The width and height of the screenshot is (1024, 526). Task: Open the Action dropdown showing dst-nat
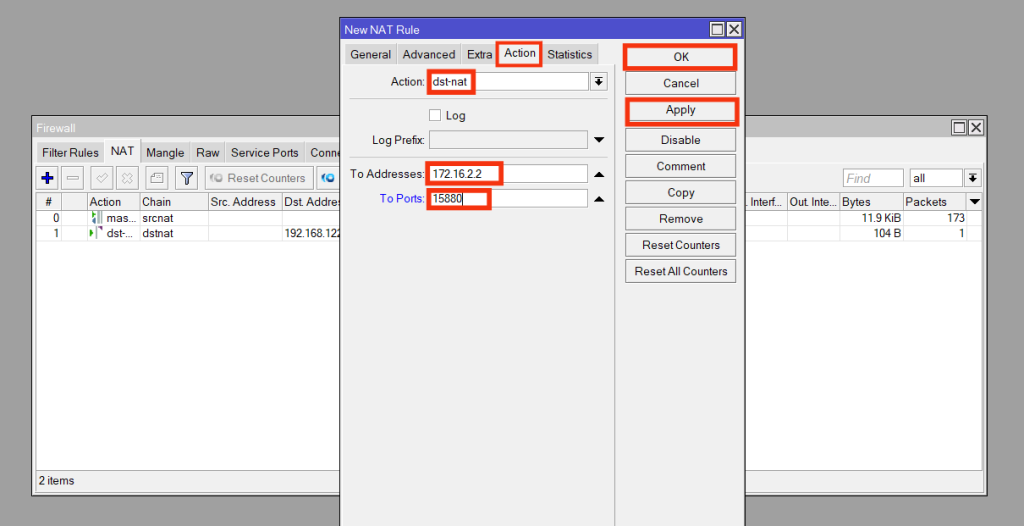[599, 82]
